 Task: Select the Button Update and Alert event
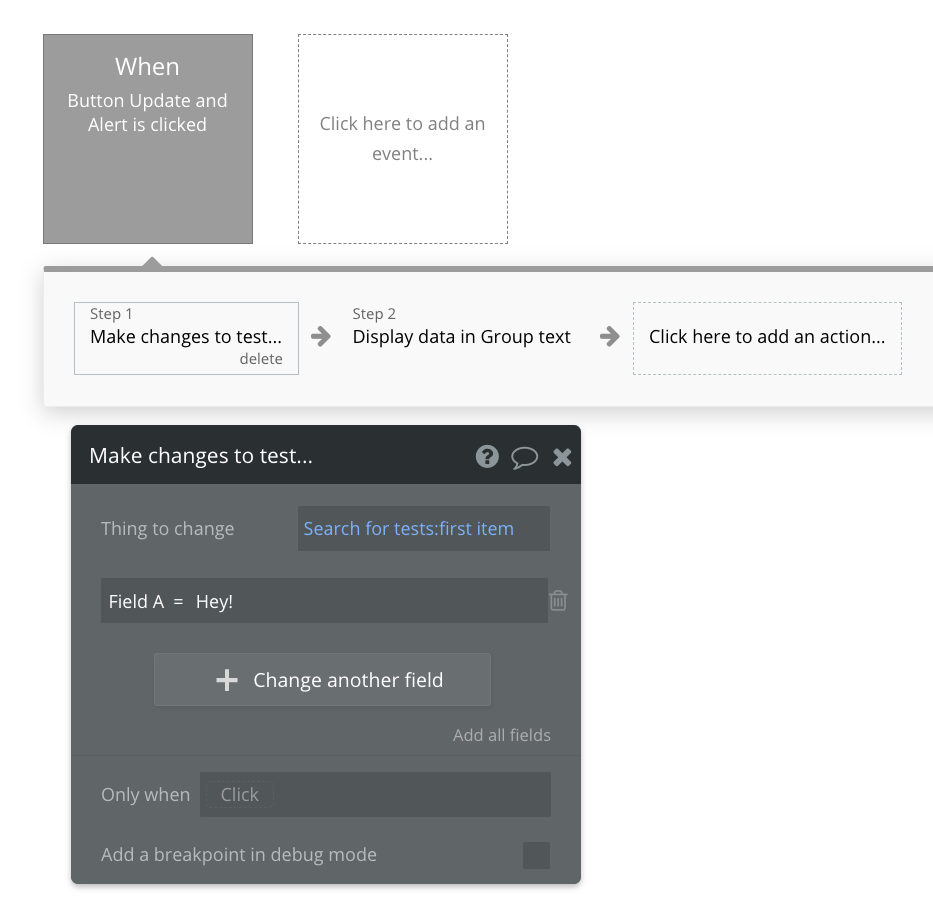148,139
